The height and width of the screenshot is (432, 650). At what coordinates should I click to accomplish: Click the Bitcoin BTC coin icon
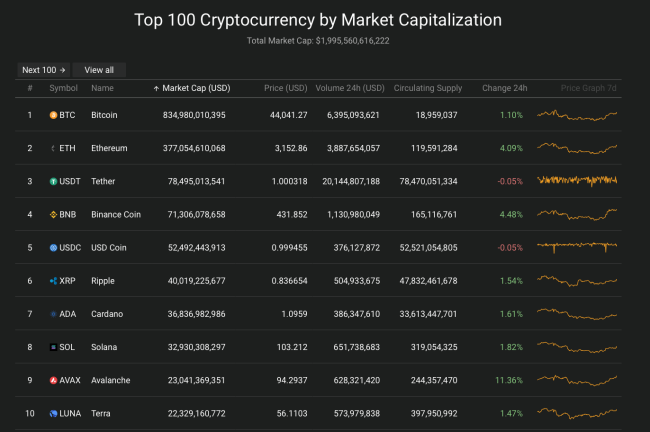[53, 115]
